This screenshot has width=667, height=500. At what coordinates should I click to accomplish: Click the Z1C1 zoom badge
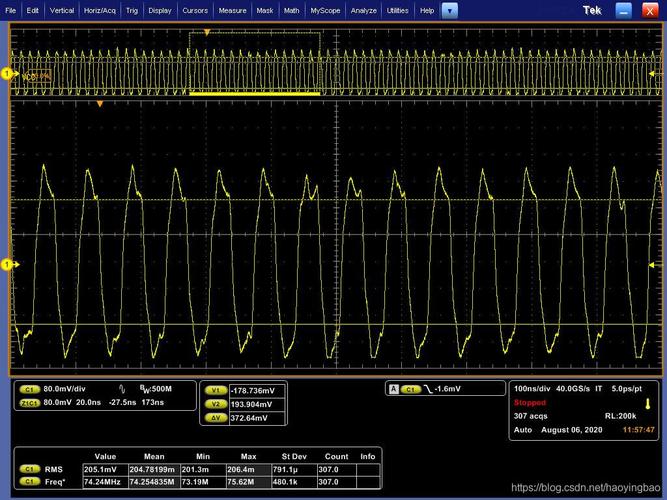pos(30,403)
